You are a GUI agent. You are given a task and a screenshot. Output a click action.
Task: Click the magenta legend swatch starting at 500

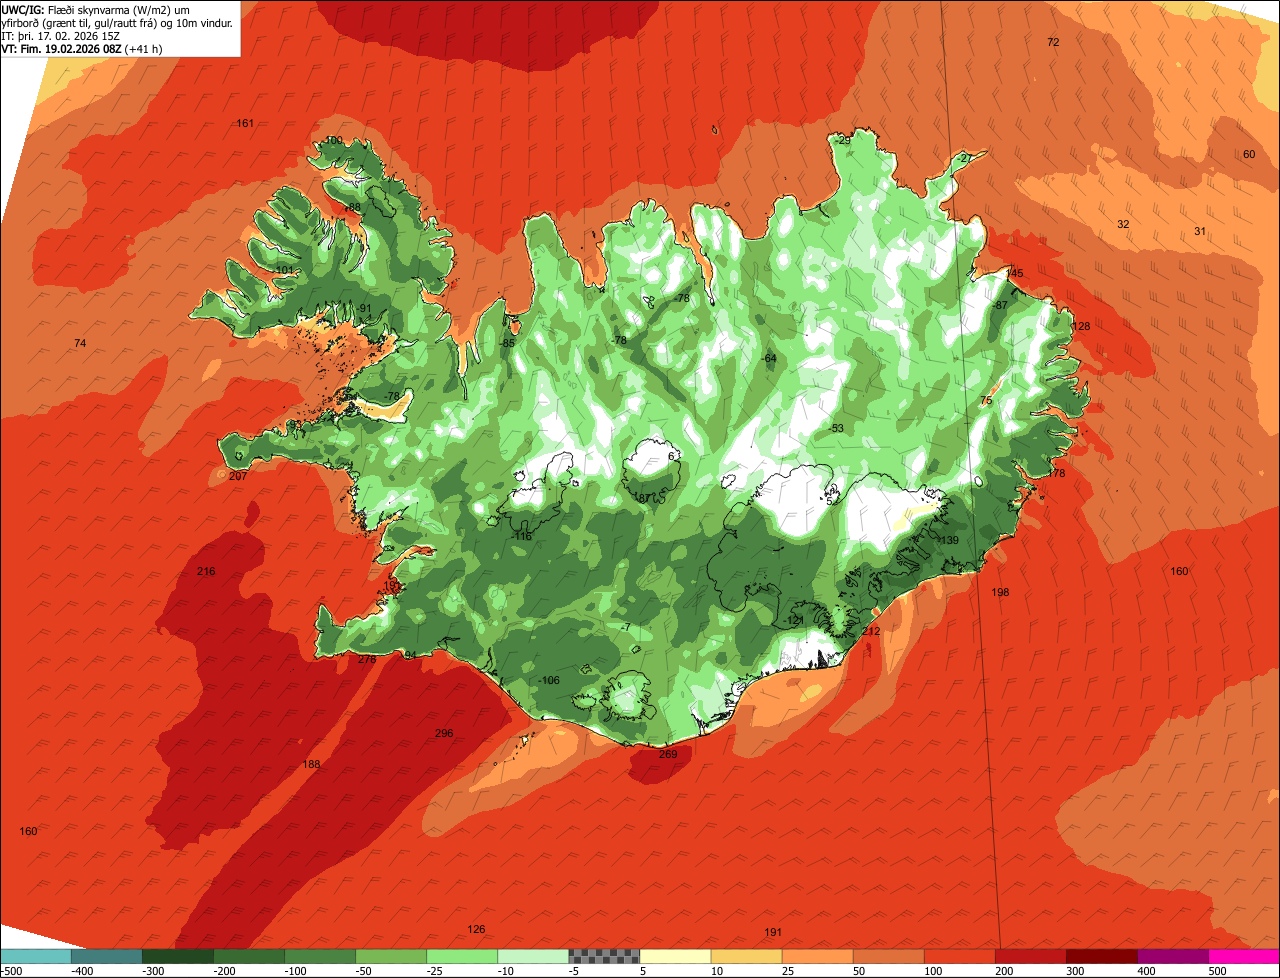[x=1244, y=956]
